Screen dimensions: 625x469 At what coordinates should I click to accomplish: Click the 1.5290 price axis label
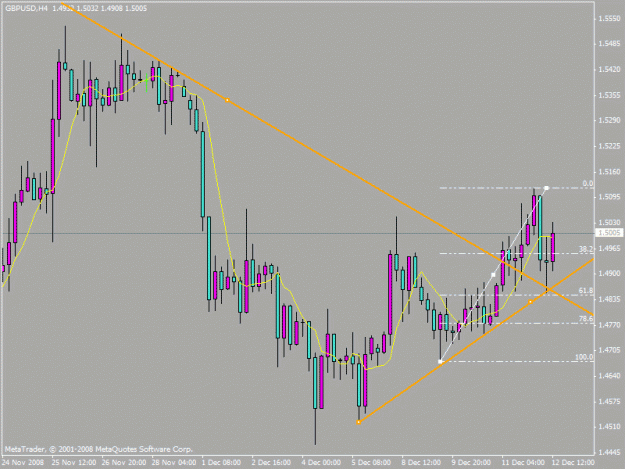609,120
